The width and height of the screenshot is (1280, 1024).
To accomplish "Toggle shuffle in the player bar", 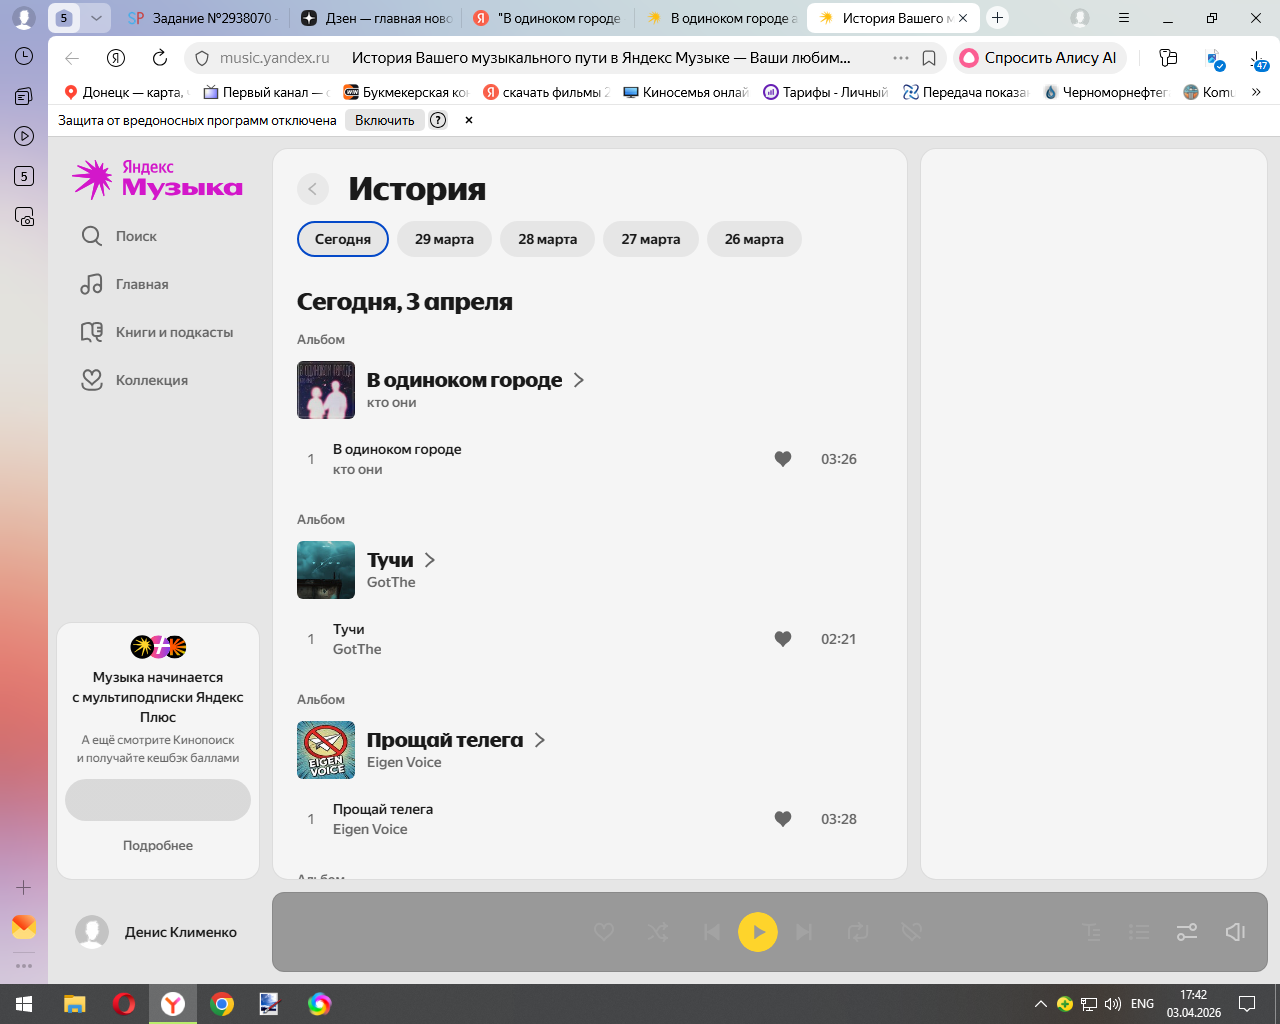I will (658, 932).
